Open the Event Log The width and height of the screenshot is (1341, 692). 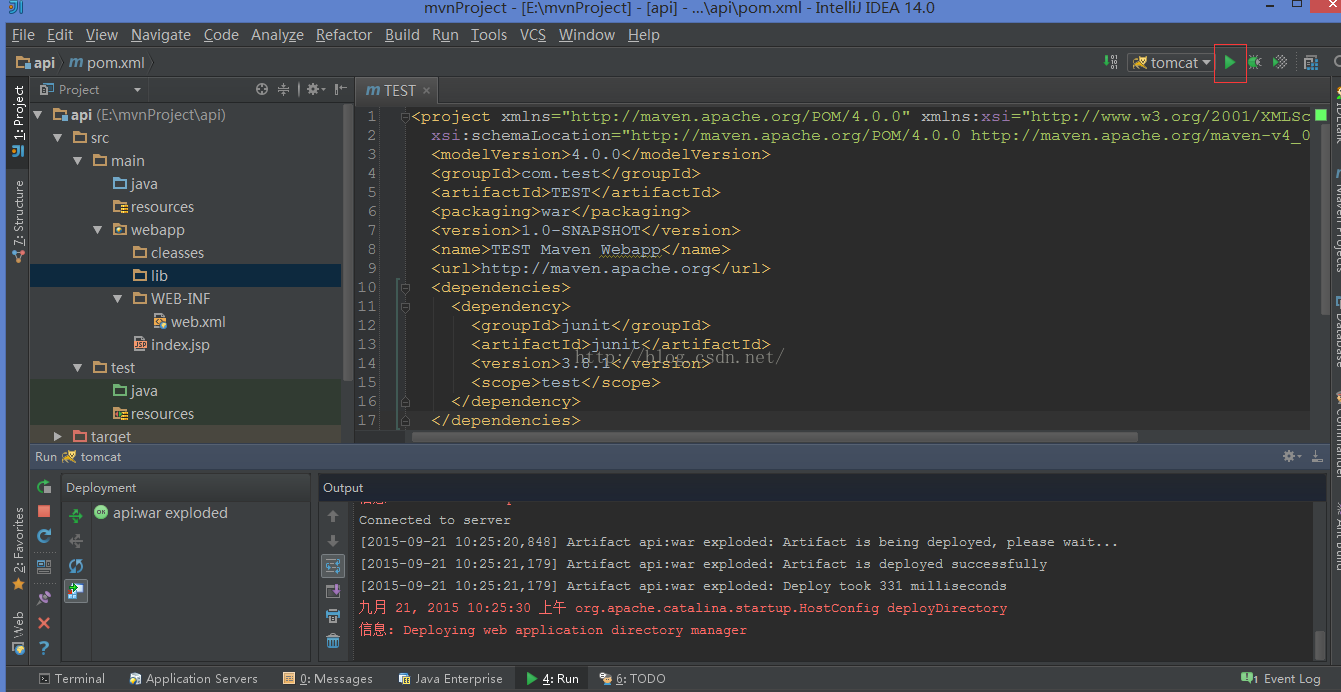click(1281, 678)
